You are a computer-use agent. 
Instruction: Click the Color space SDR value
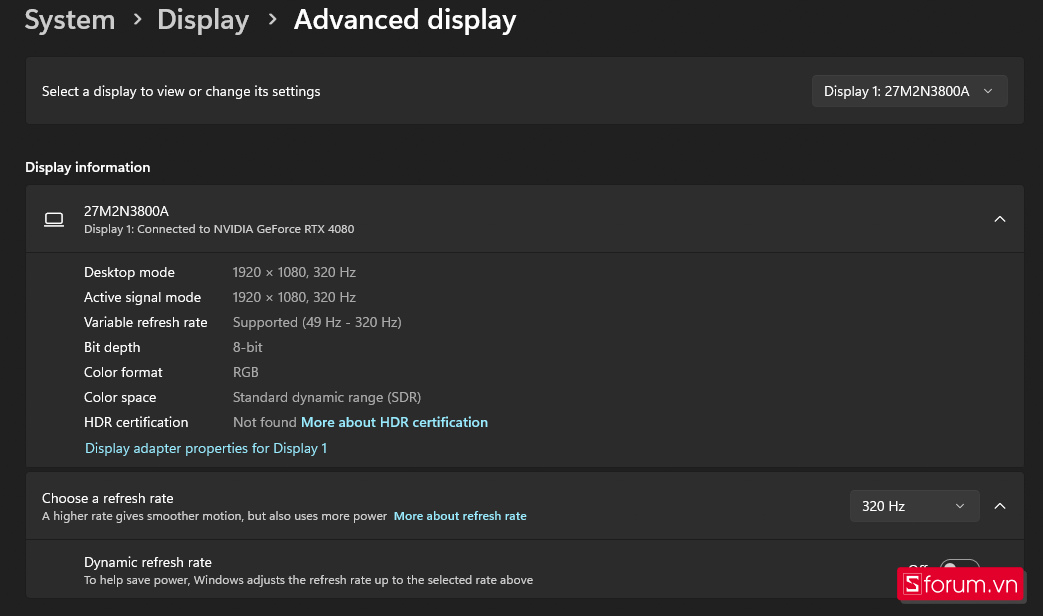coord(327,397)
